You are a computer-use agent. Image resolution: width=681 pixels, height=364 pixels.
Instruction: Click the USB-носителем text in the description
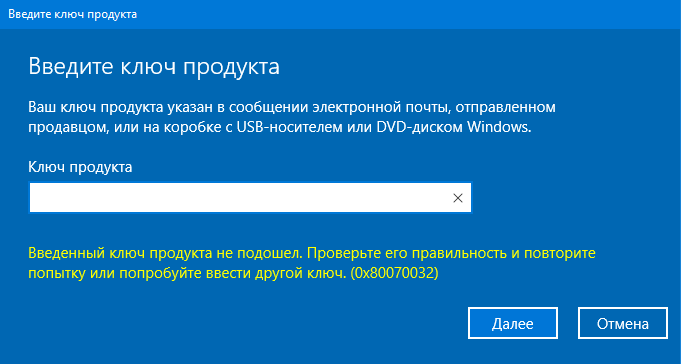pos(273,128)
